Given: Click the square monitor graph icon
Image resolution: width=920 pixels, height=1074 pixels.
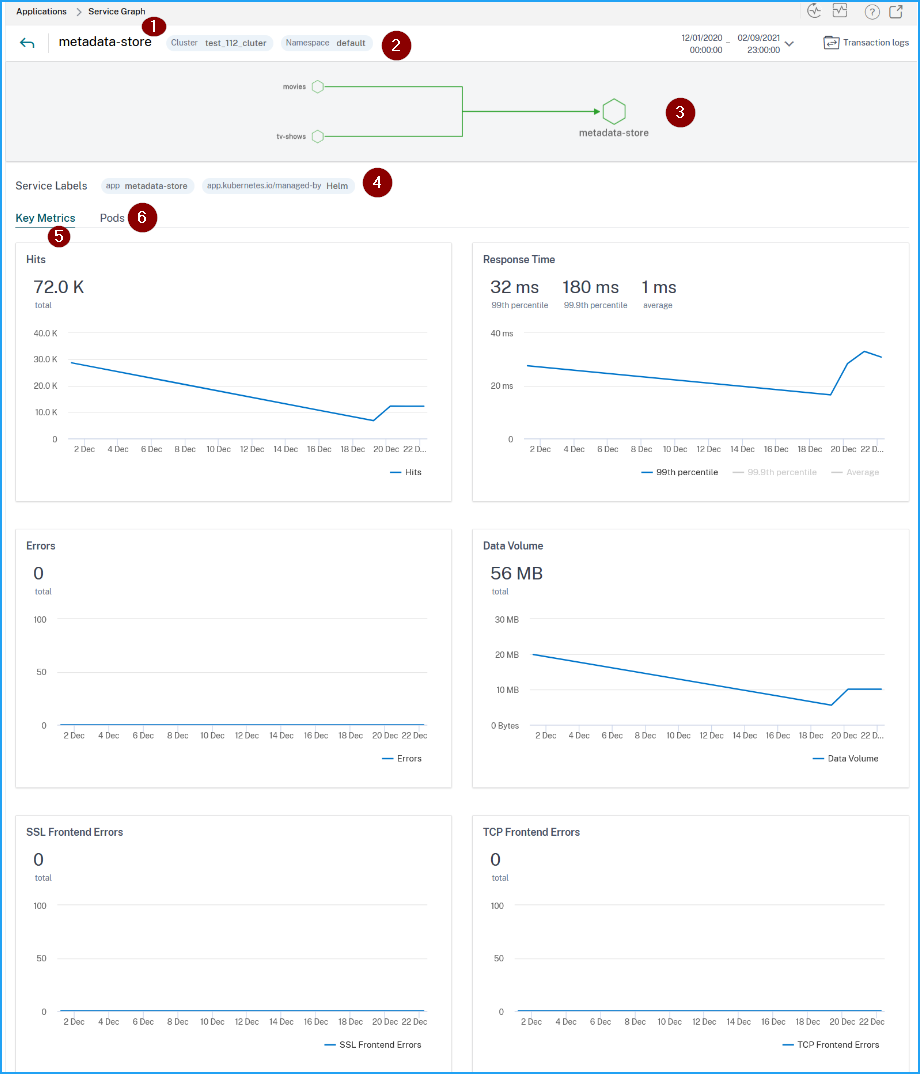Looking at the screenshot, I should (840, 11).
